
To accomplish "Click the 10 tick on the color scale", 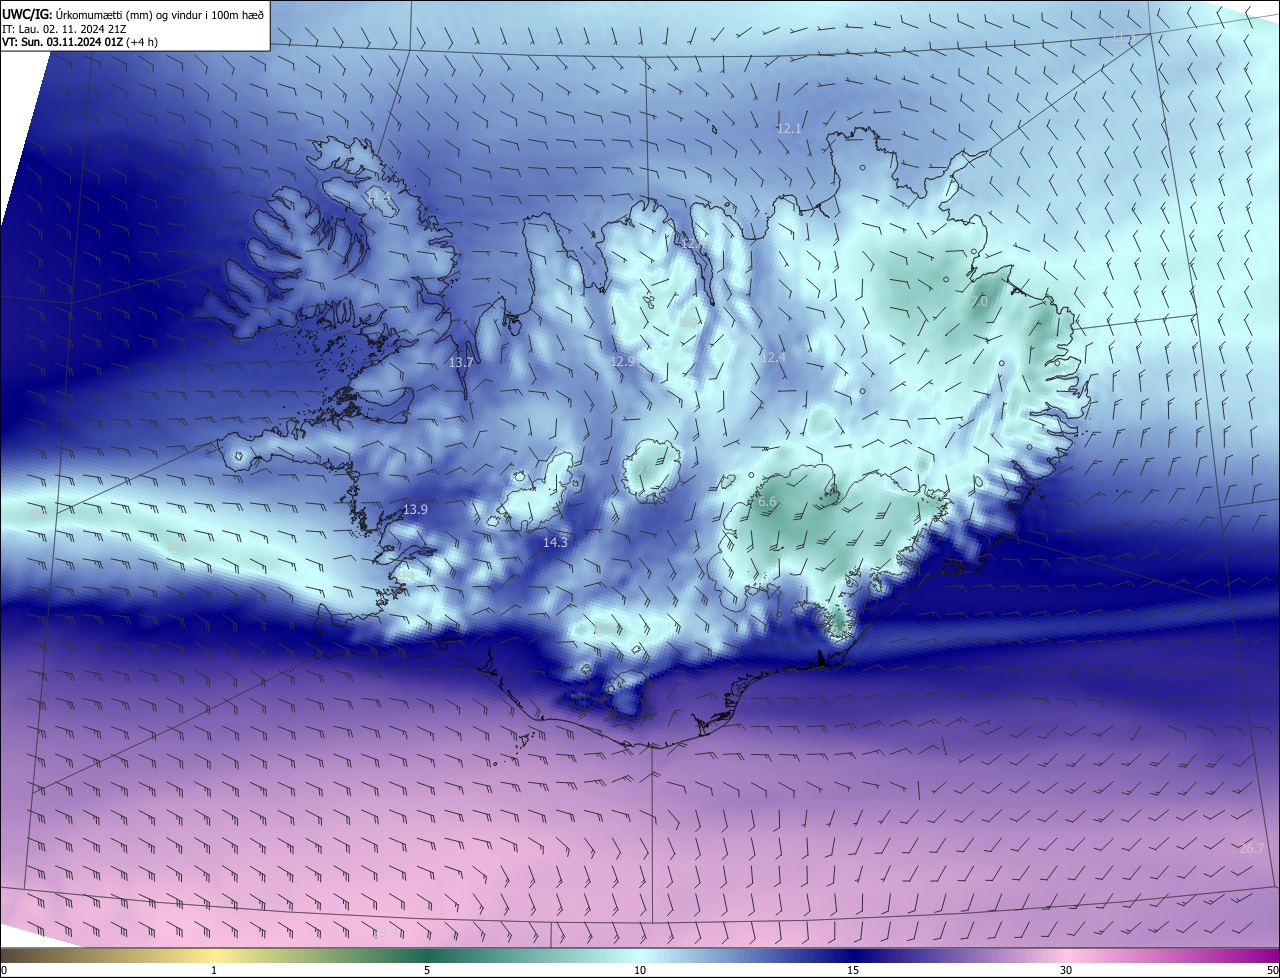I will 640,970.
